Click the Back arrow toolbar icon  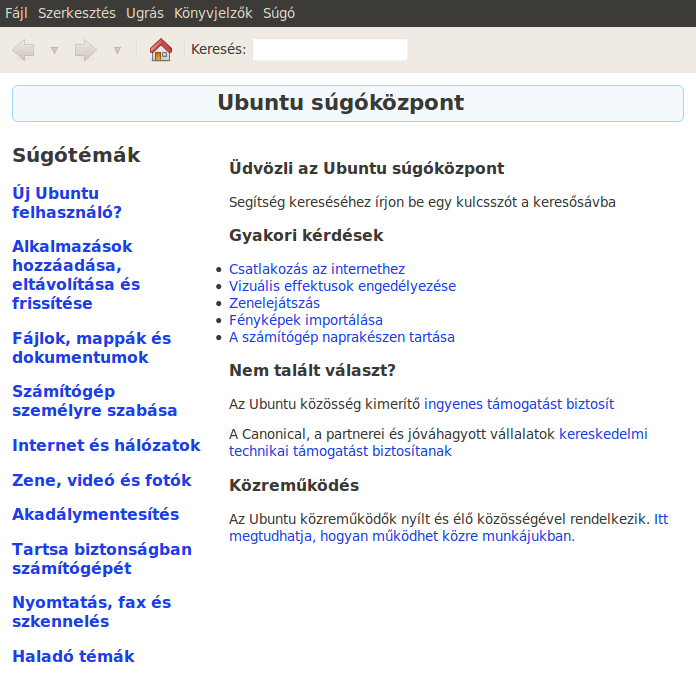(x=24, y=50)
